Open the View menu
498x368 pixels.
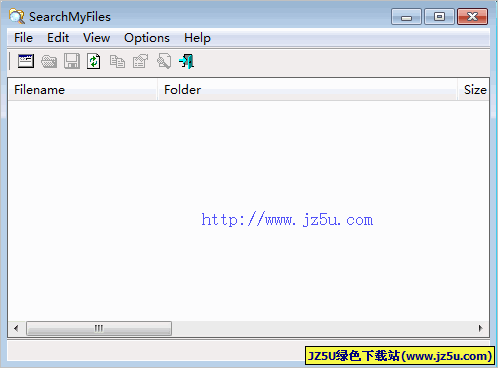click(x=96, y=38)
